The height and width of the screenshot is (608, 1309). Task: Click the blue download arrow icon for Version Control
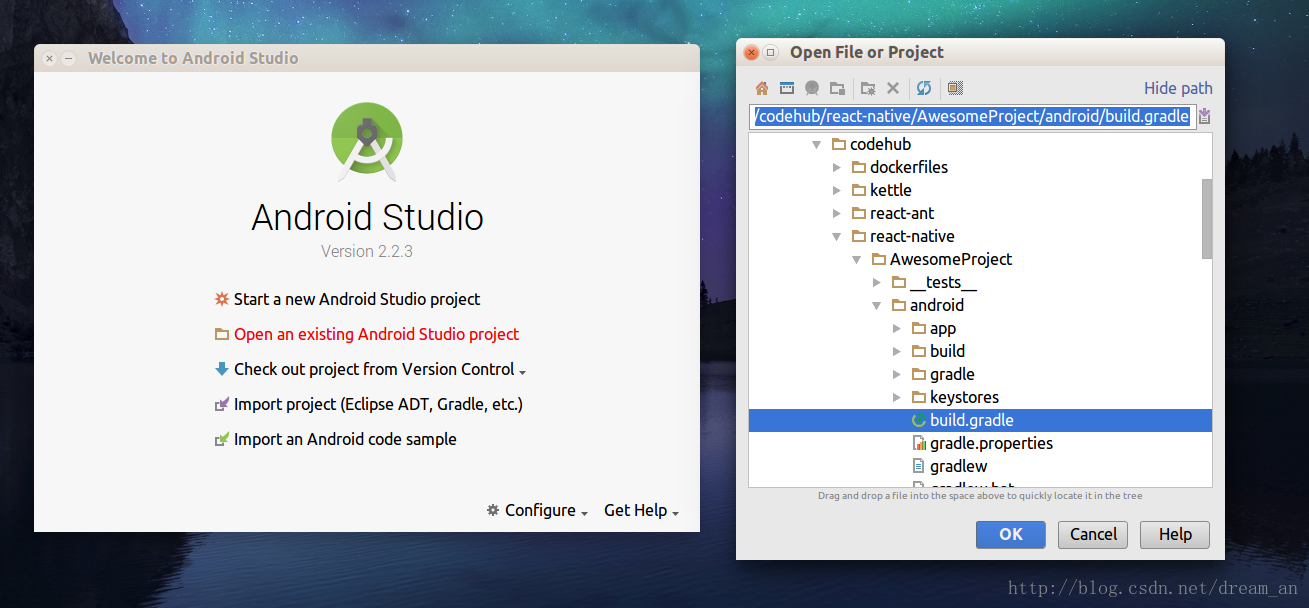pos(222,369)
